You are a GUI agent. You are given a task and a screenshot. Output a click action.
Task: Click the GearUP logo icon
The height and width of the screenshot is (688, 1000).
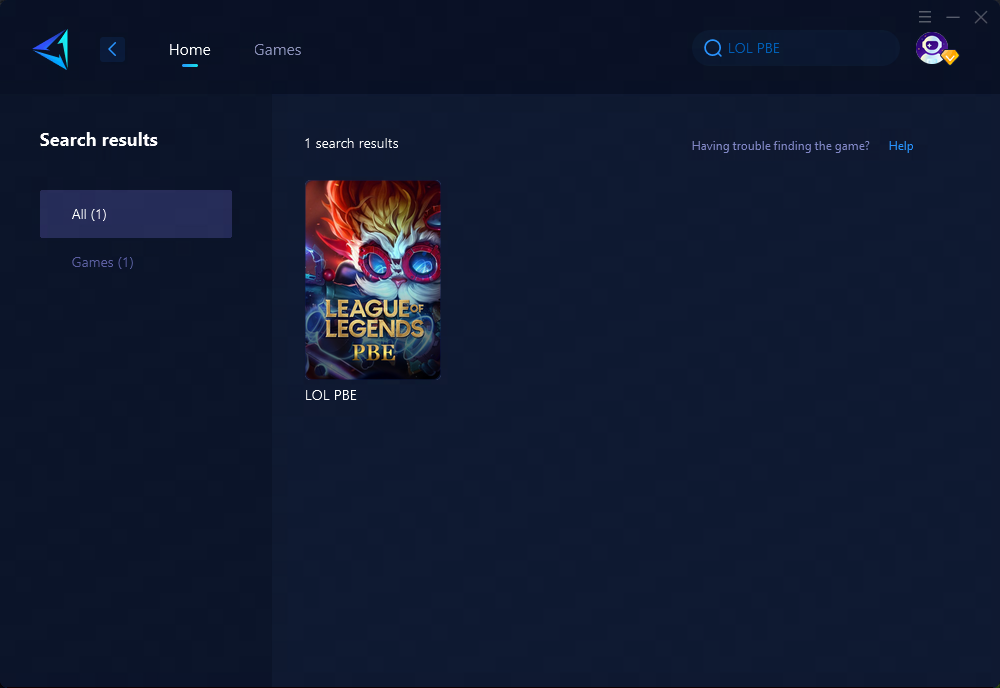[50, 49]
